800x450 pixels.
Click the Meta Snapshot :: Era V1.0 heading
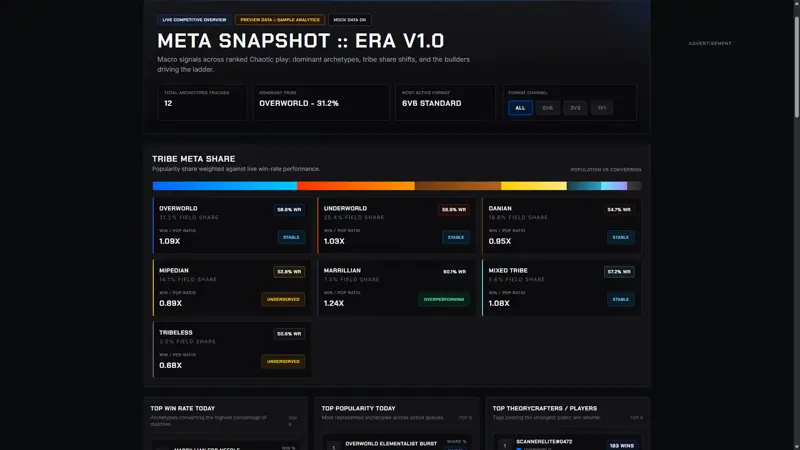(301, 41)
